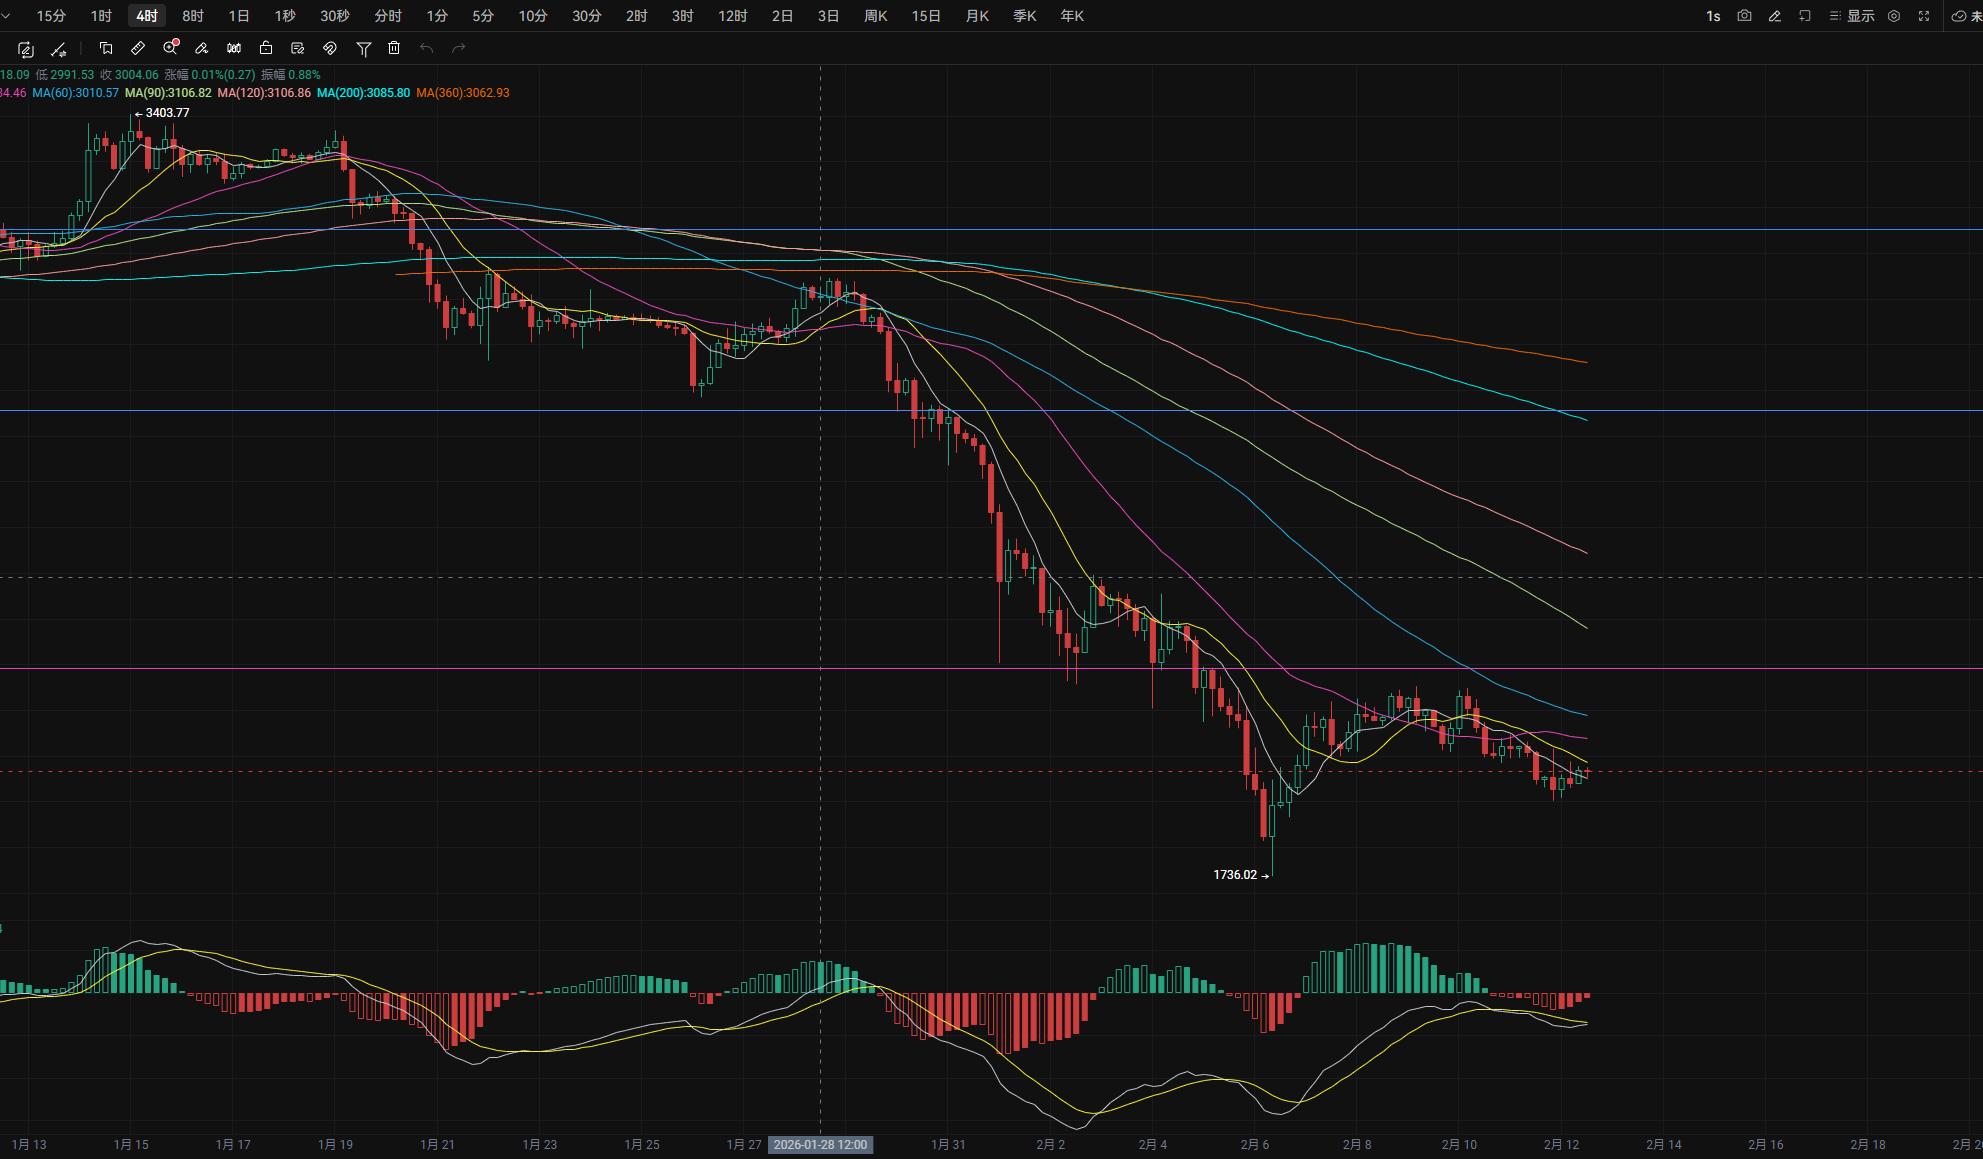Click the 1s refresh interval button

click(x=1713, y=16)
